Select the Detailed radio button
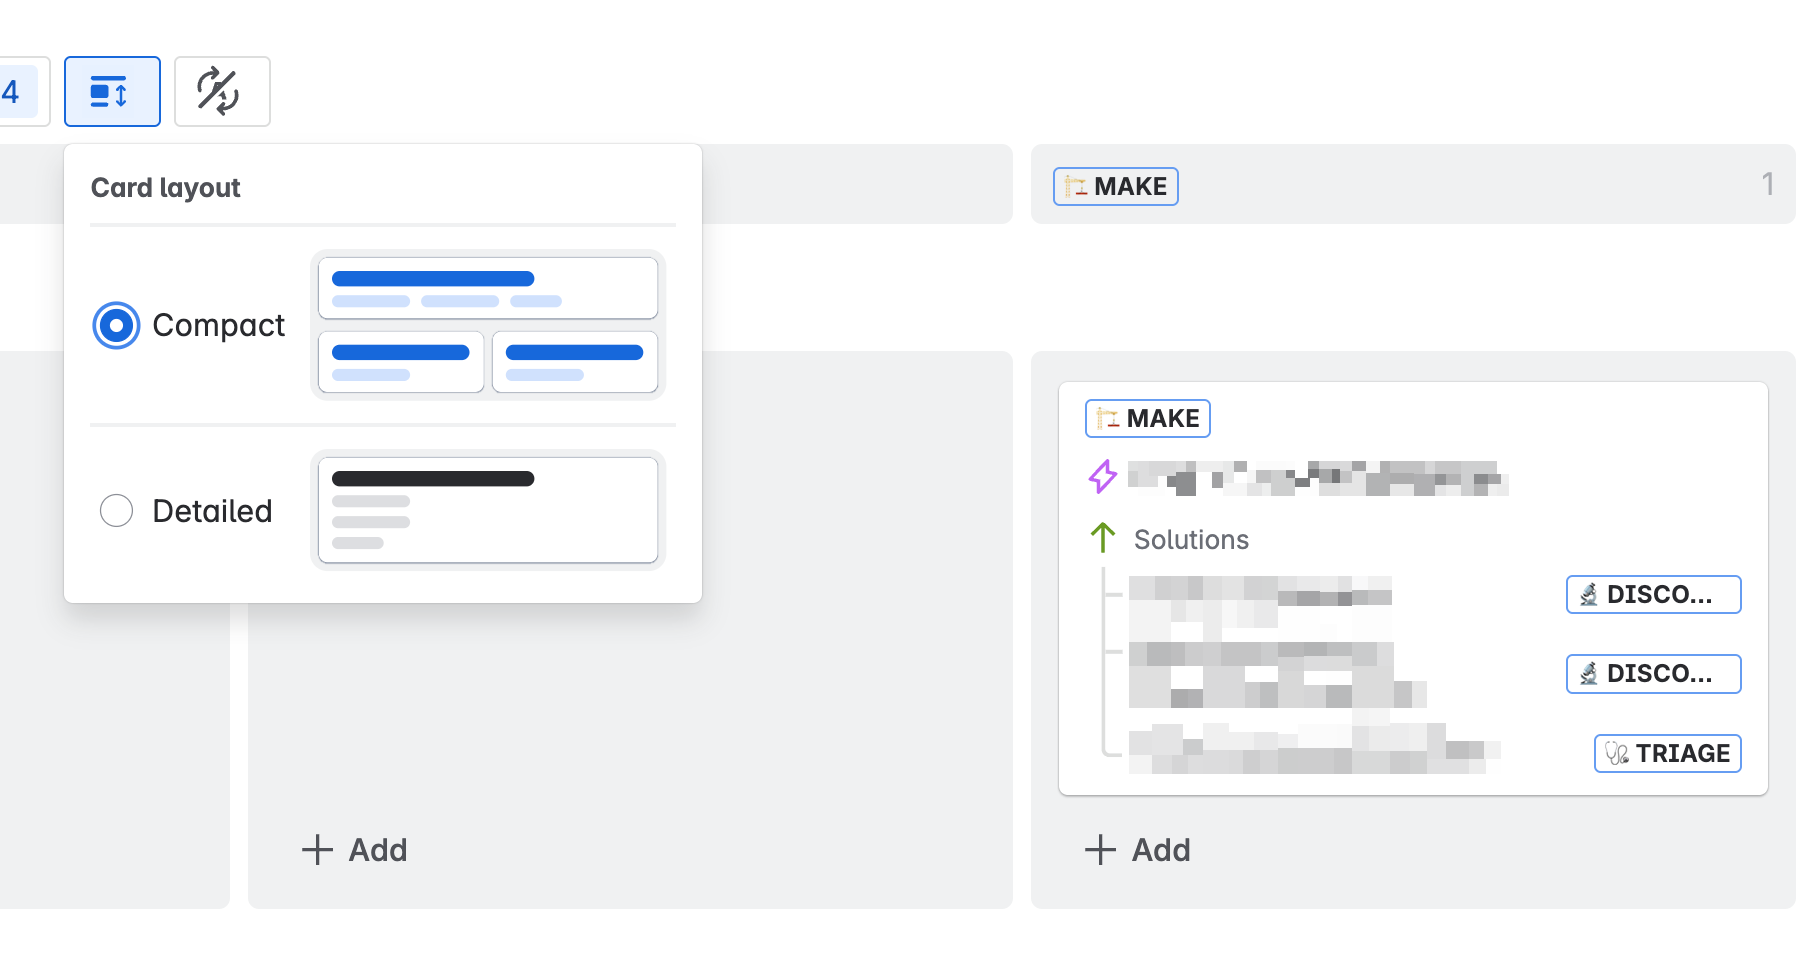Viewport: 1796px width, 960px height. click(x=116, y=511)
